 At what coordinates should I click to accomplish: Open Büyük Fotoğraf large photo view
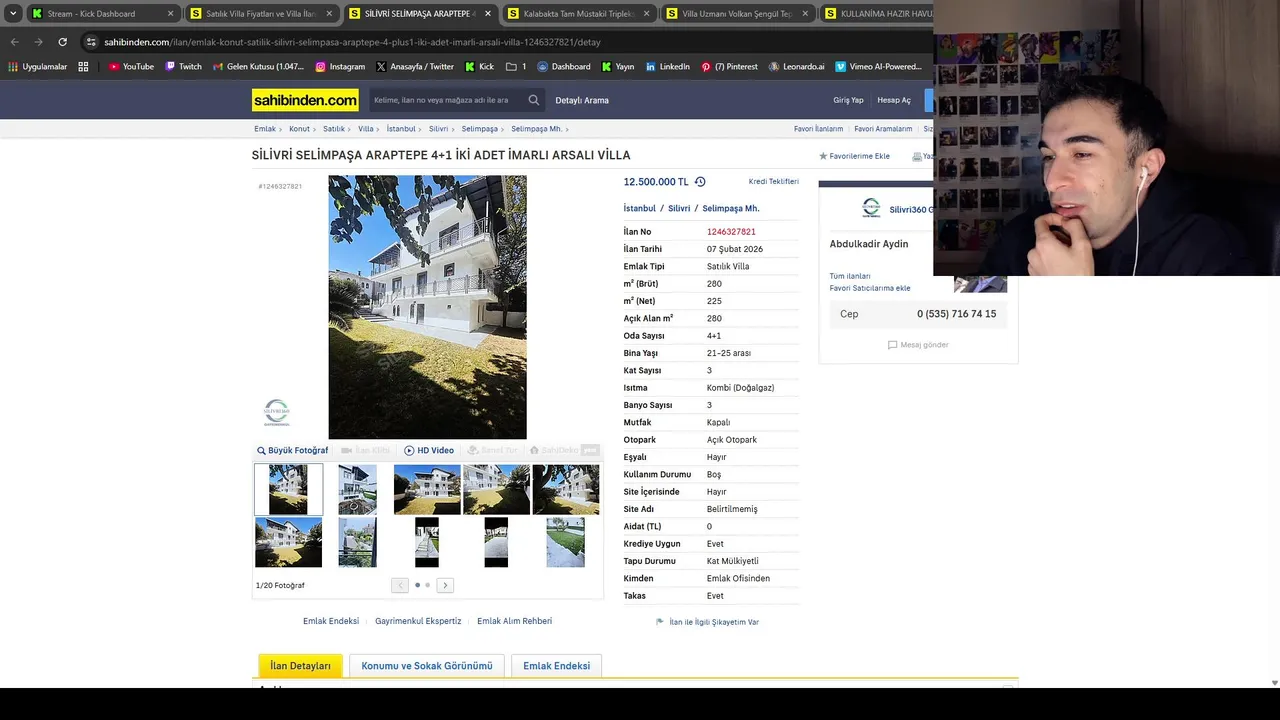click(x=293, y=451)
